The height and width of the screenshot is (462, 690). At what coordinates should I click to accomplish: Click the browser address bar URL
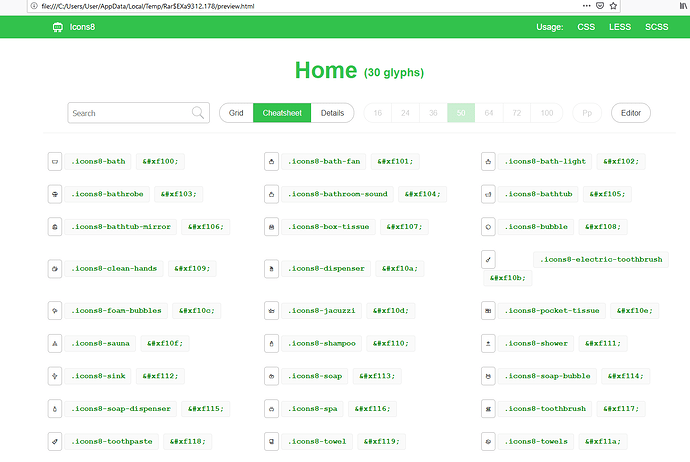[148, 6]
